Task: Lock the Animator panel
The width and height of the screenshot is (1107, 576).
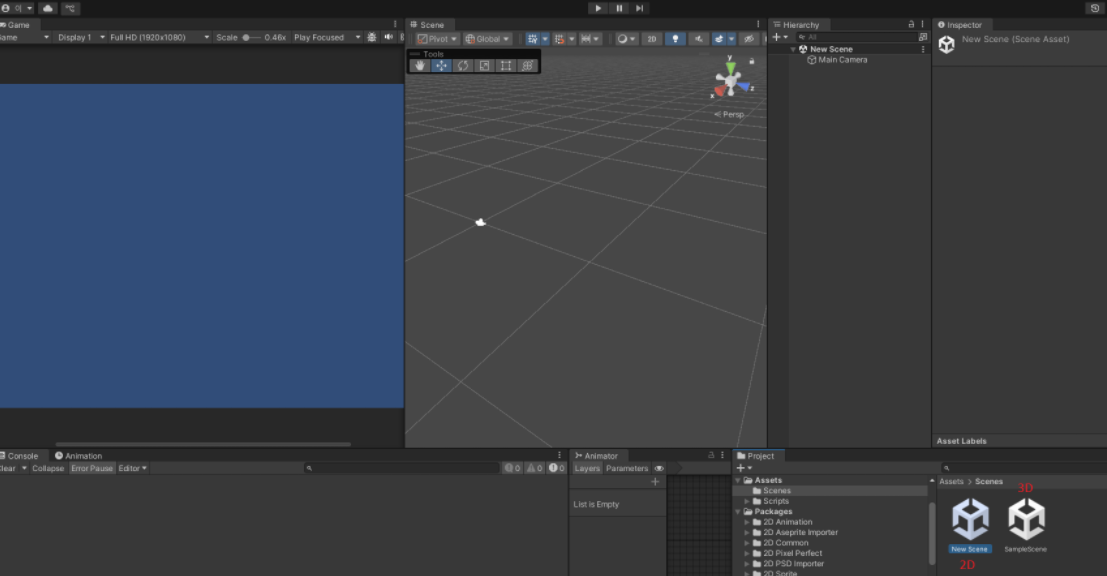Action: [711, 455]
